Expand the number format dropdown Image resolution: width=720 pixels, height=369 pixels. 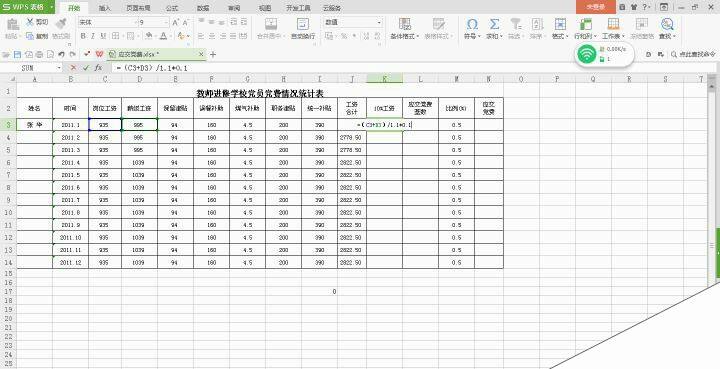379,22
